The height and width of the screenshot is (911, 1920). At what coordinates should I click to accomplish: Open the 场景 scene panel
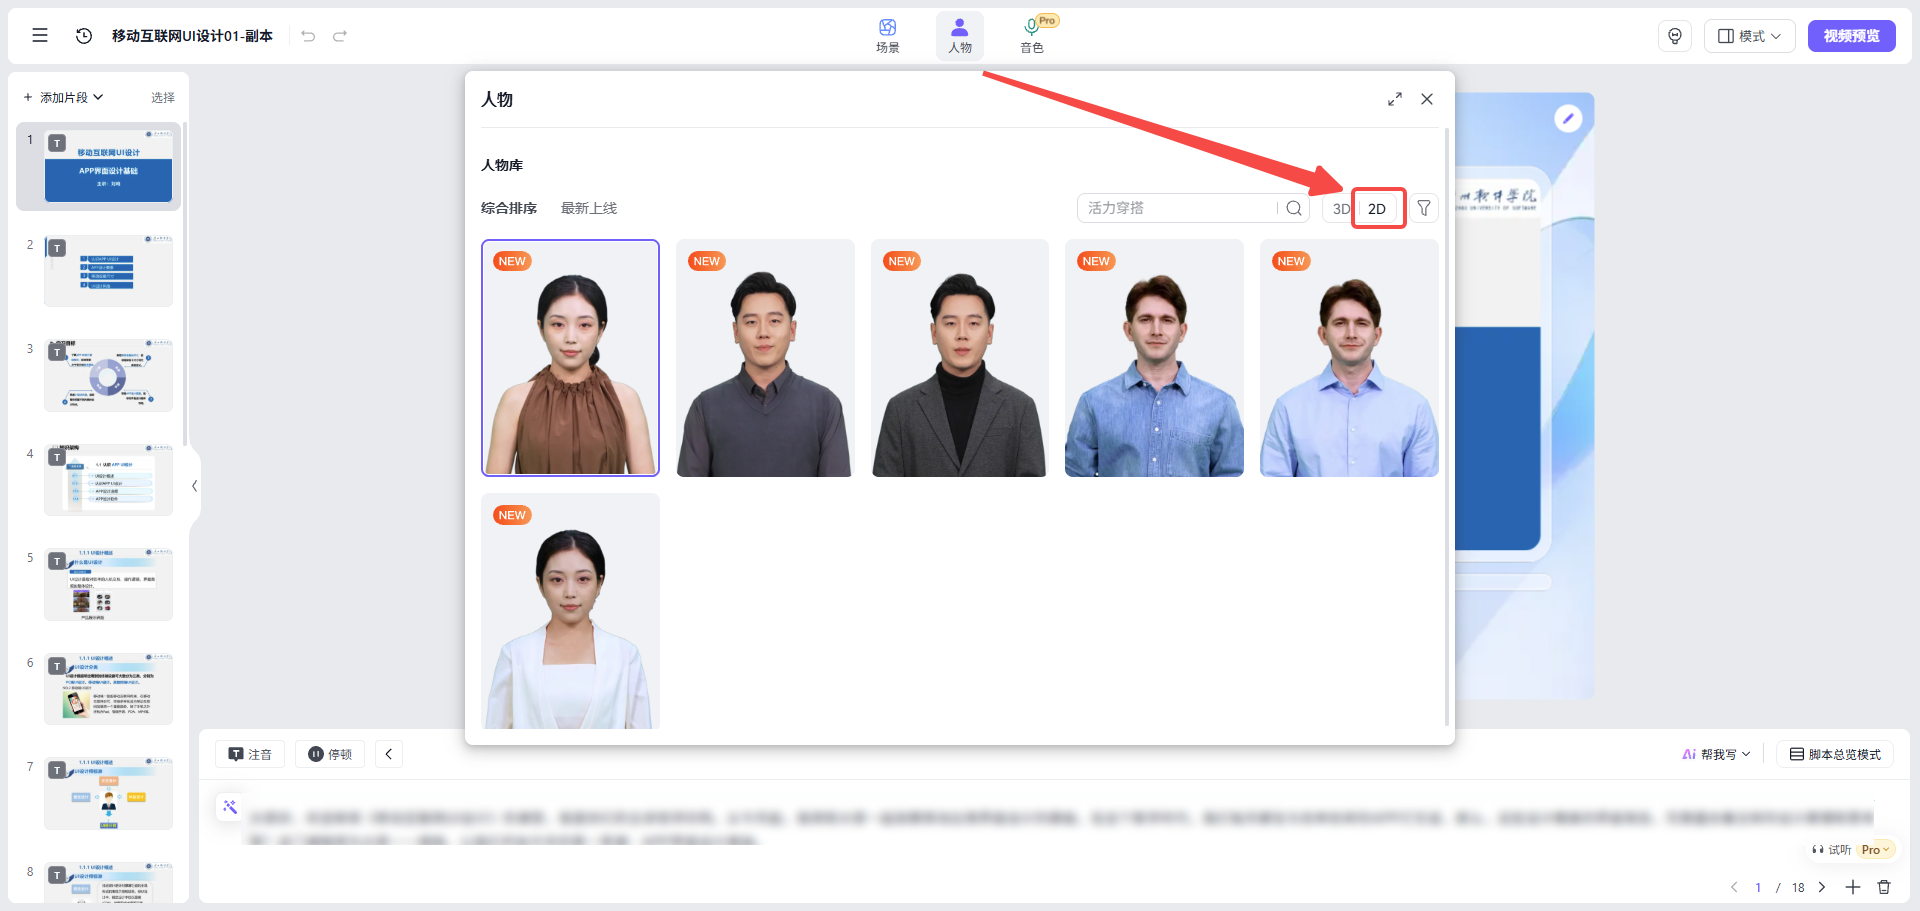tap(887, 35)
